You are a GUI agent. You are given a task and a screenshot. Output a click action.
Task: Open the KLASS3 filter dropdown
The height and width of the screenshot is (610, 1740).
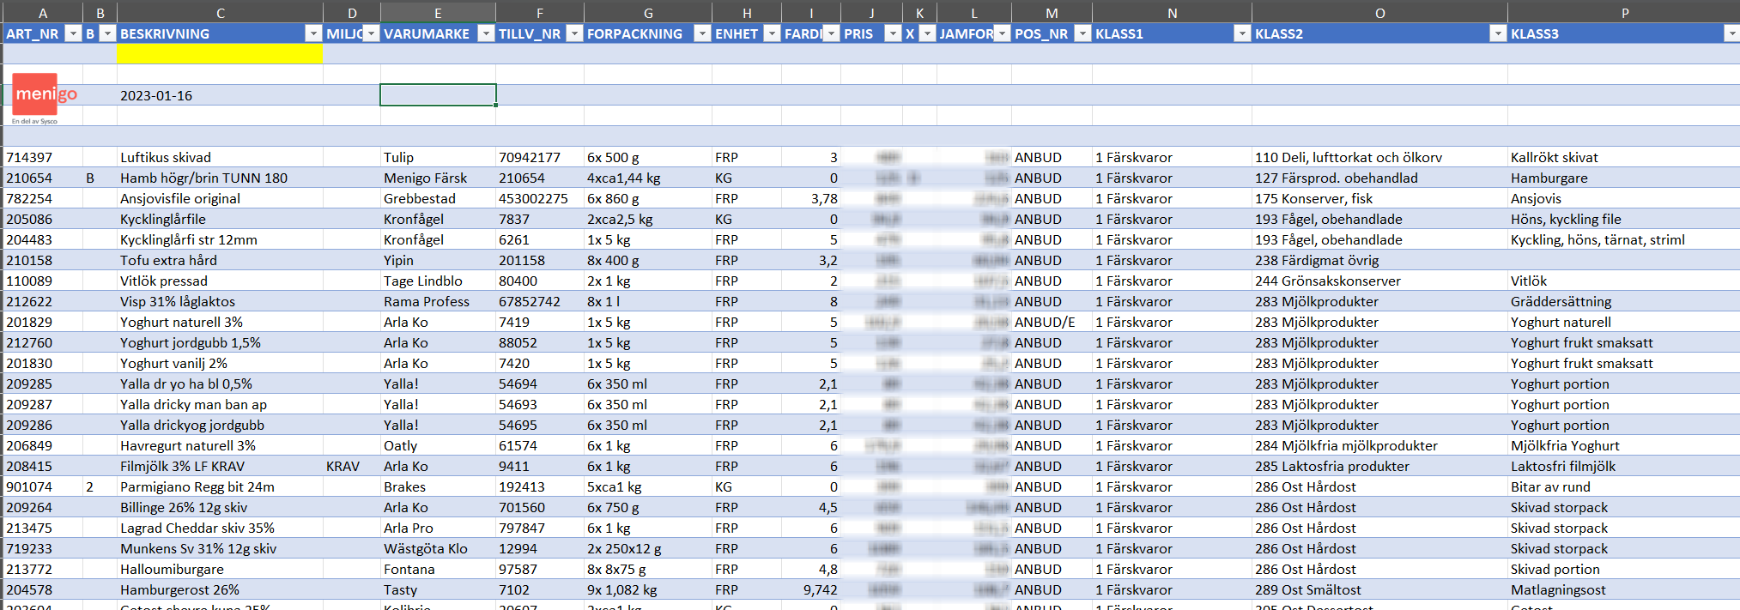pyautogui.click(x=1731, y=33)
